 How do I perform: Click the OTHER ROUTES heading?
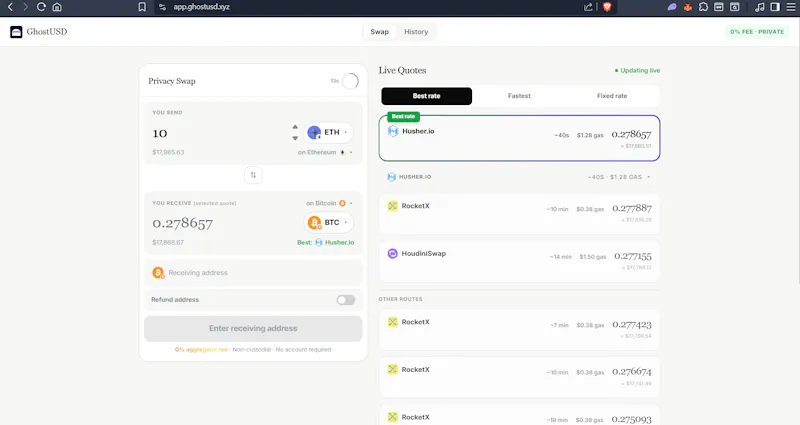[401, 299]
